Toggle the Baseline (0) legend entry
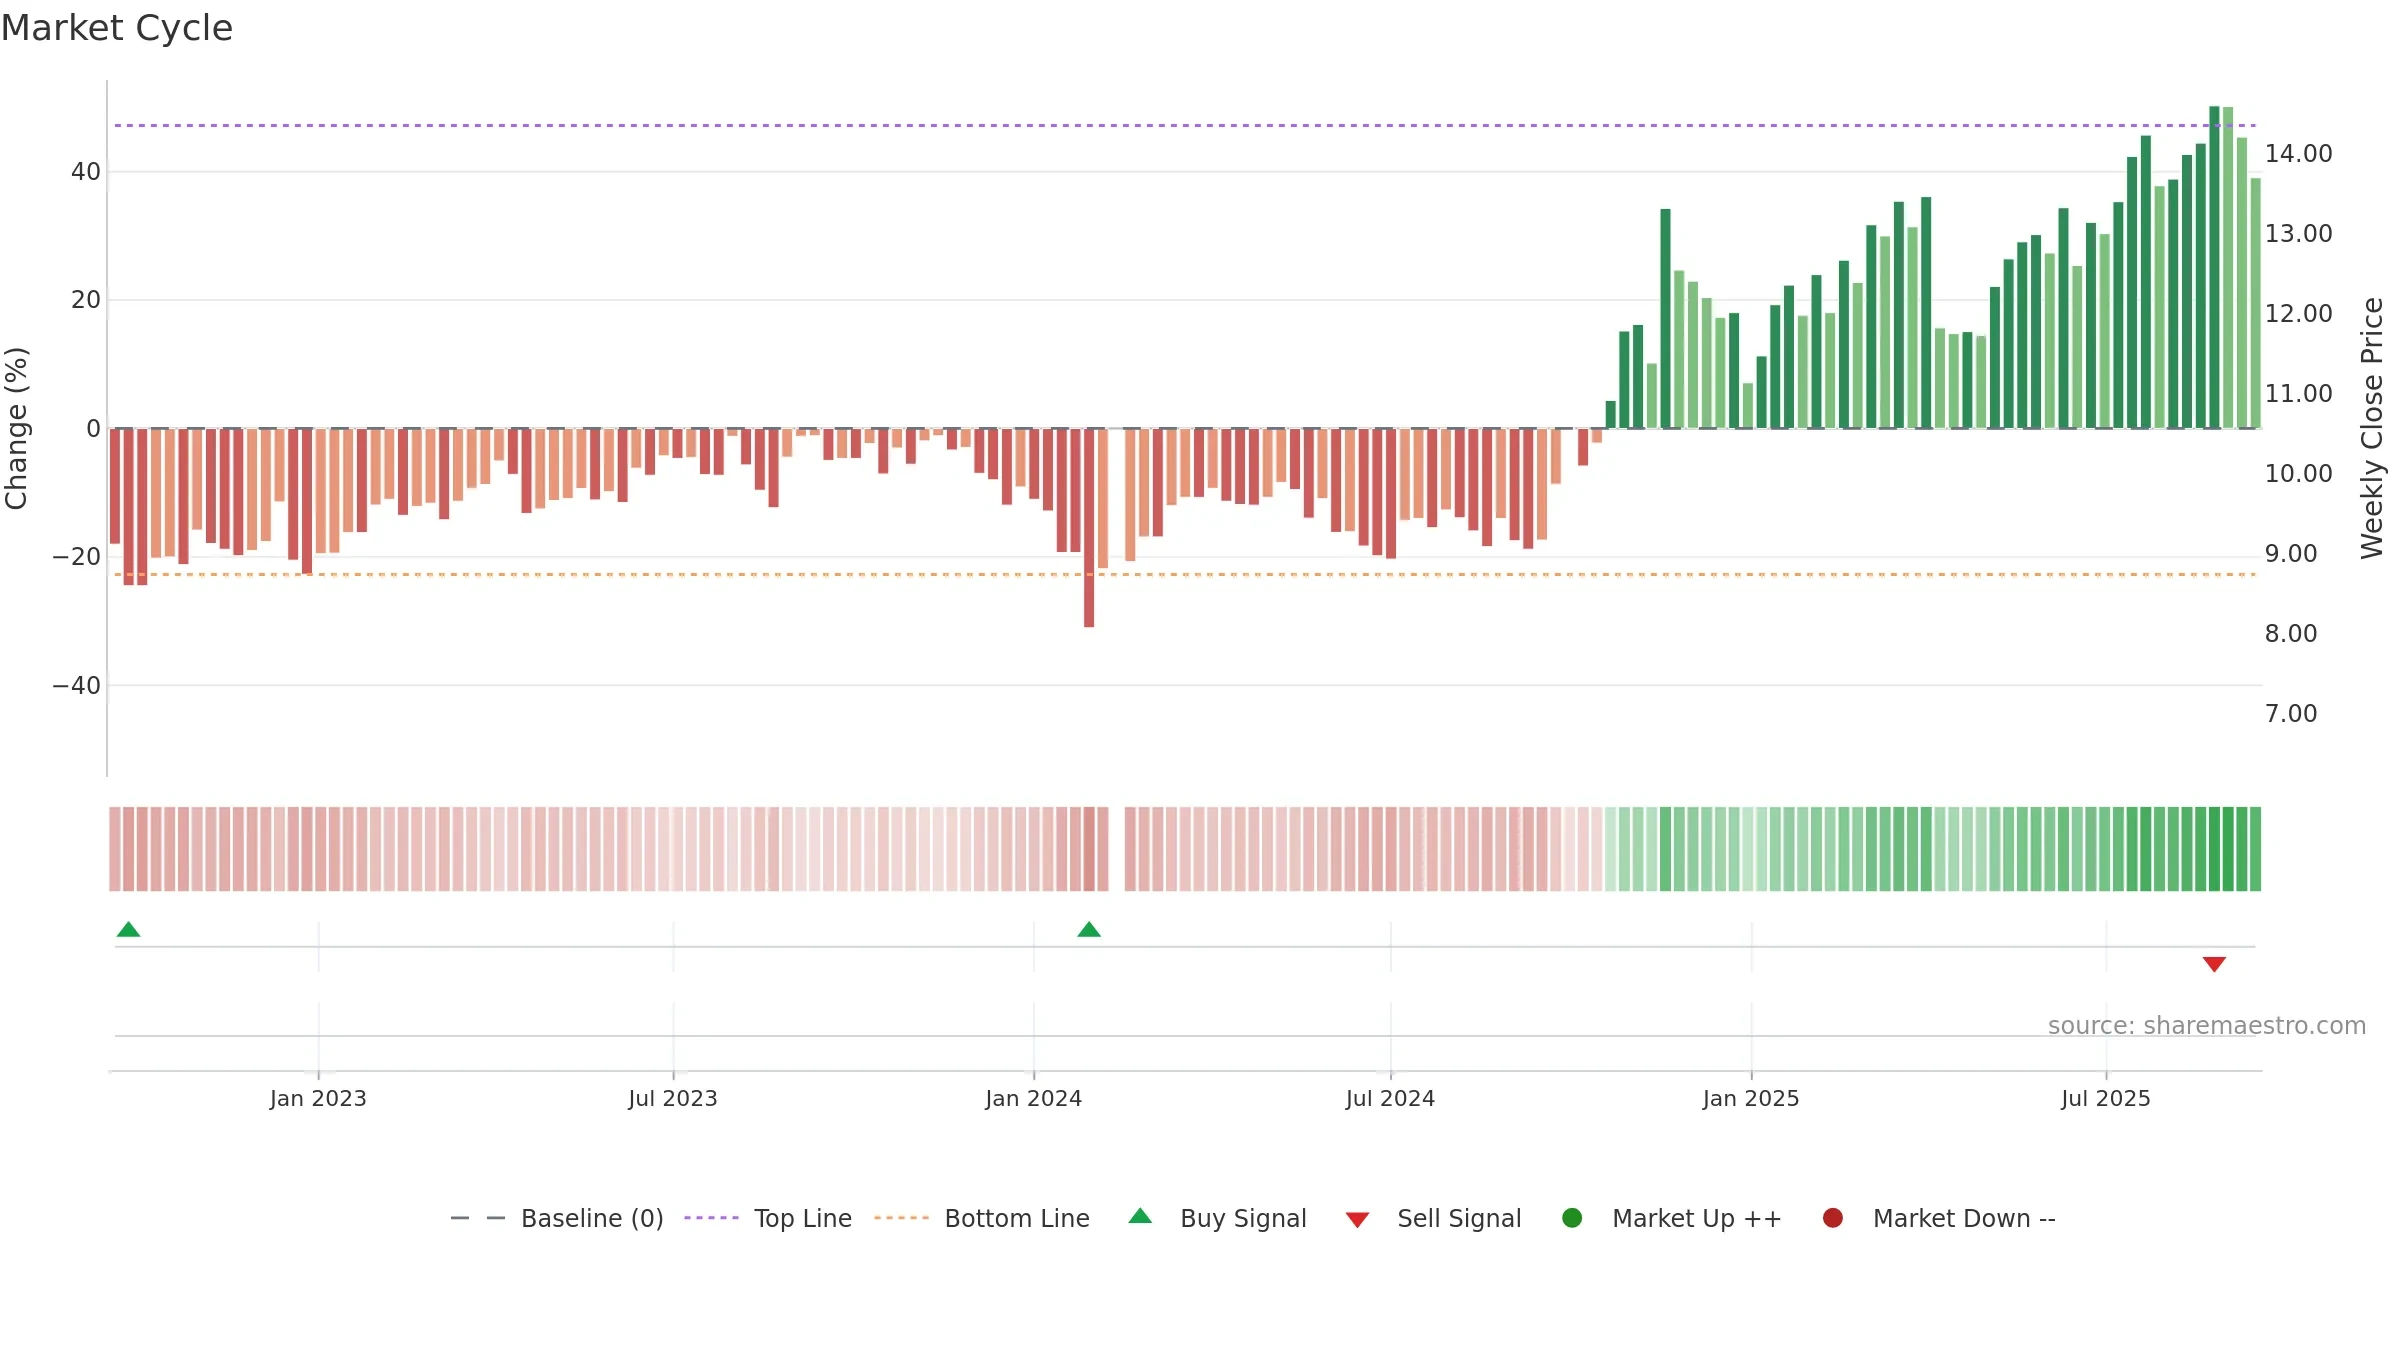Viewport: 2400px width, 1350px height. click(557, 1218)
